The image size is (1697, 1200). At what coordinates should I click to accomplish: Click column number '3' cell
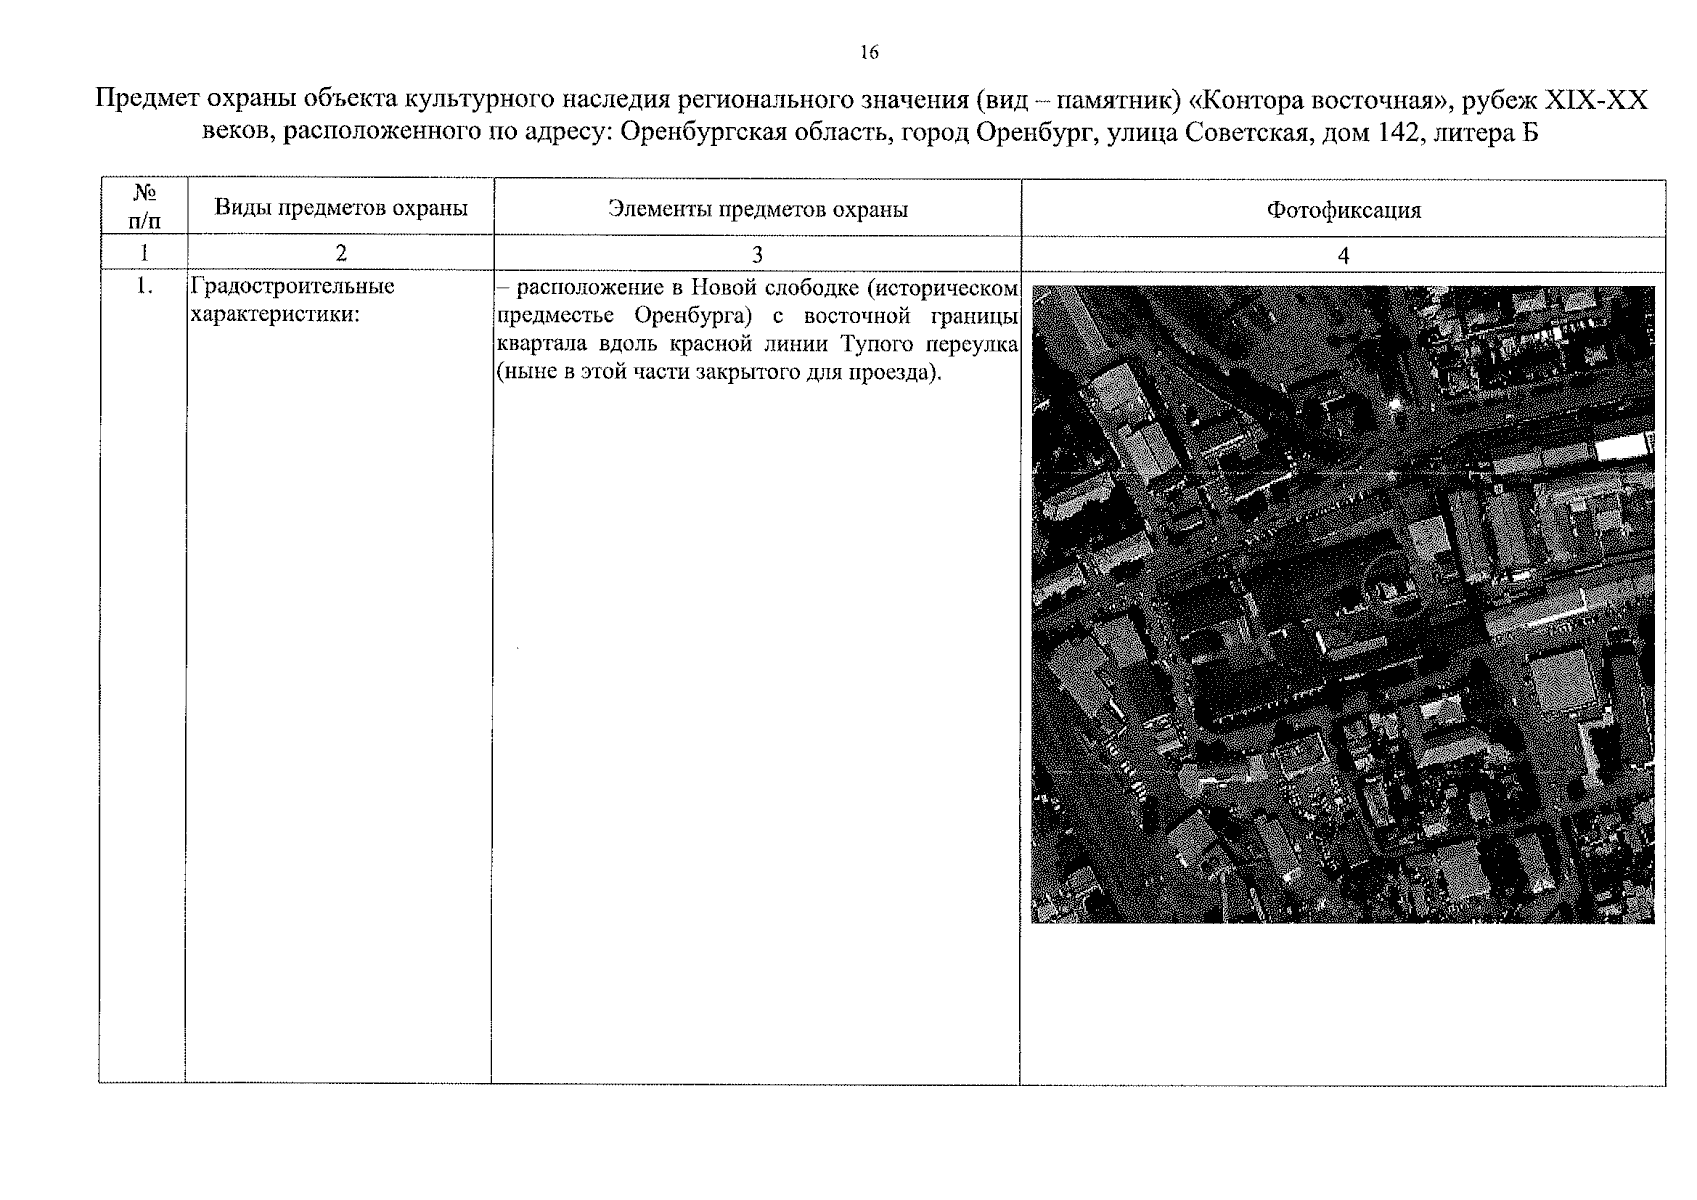point(757,254)
